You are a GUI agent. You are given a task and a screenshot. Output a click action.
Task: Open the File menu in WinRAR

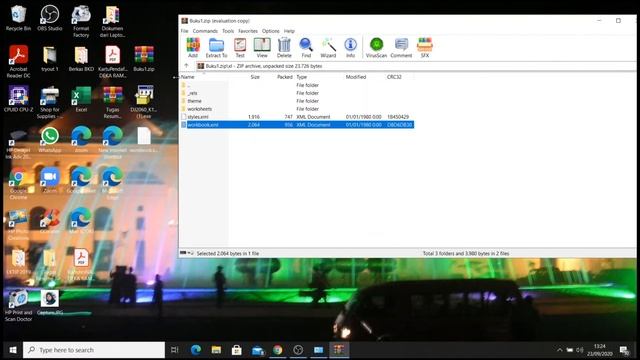pos(184,31)
